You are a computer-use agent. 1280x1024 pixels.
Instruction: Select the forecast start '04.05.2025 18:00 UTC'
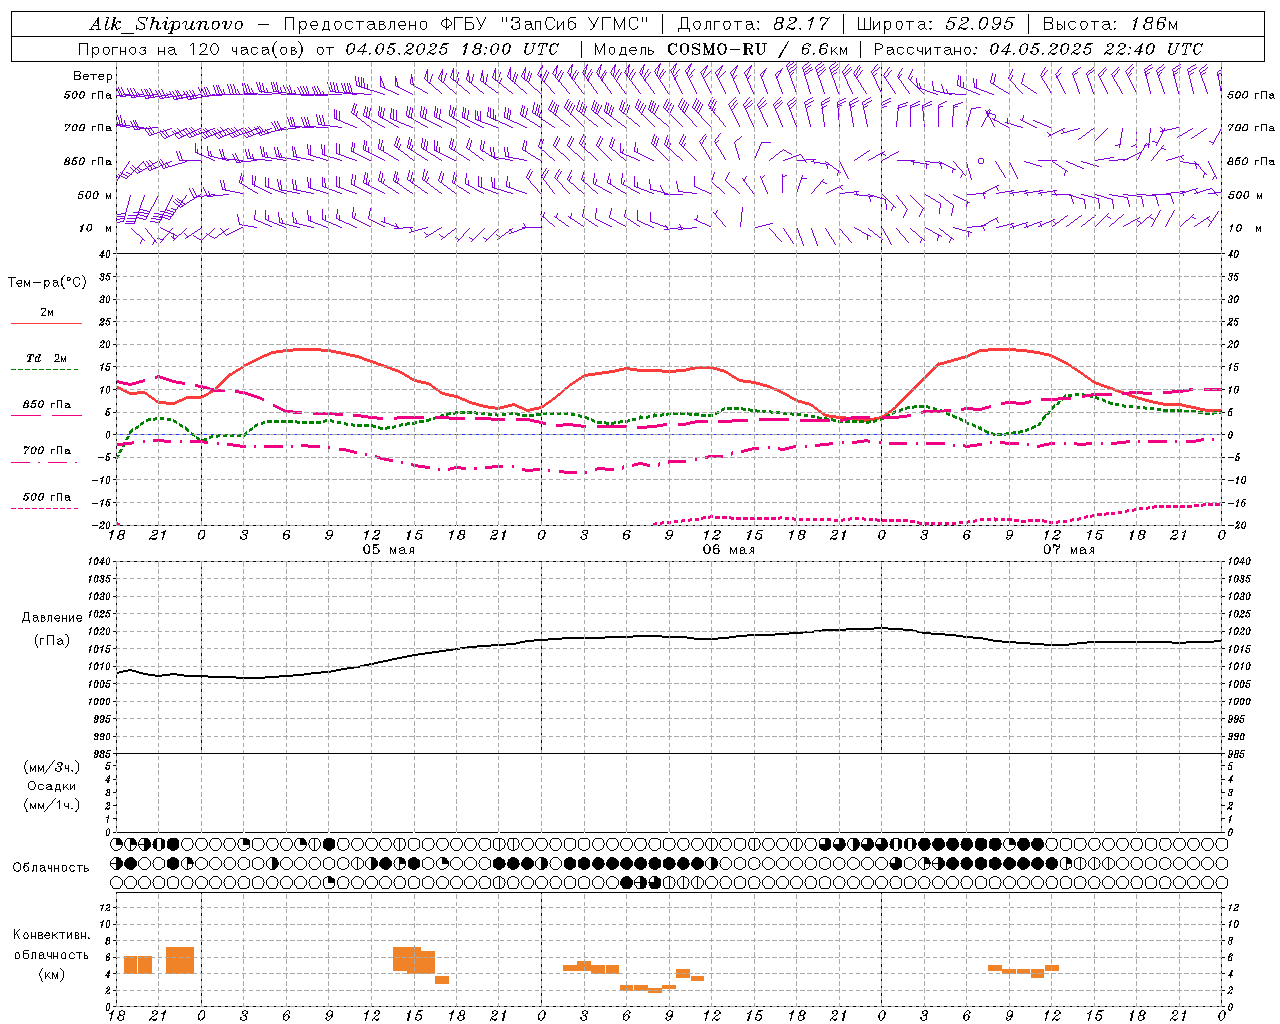pyautogui.click(x=452, y=49)
